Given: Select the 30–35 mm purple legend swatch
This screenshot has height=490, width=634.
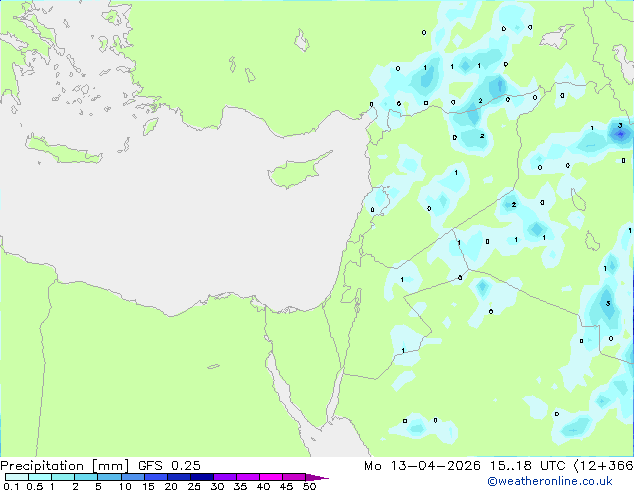Looking at the screenshot, I should click(x=225, y=477).
